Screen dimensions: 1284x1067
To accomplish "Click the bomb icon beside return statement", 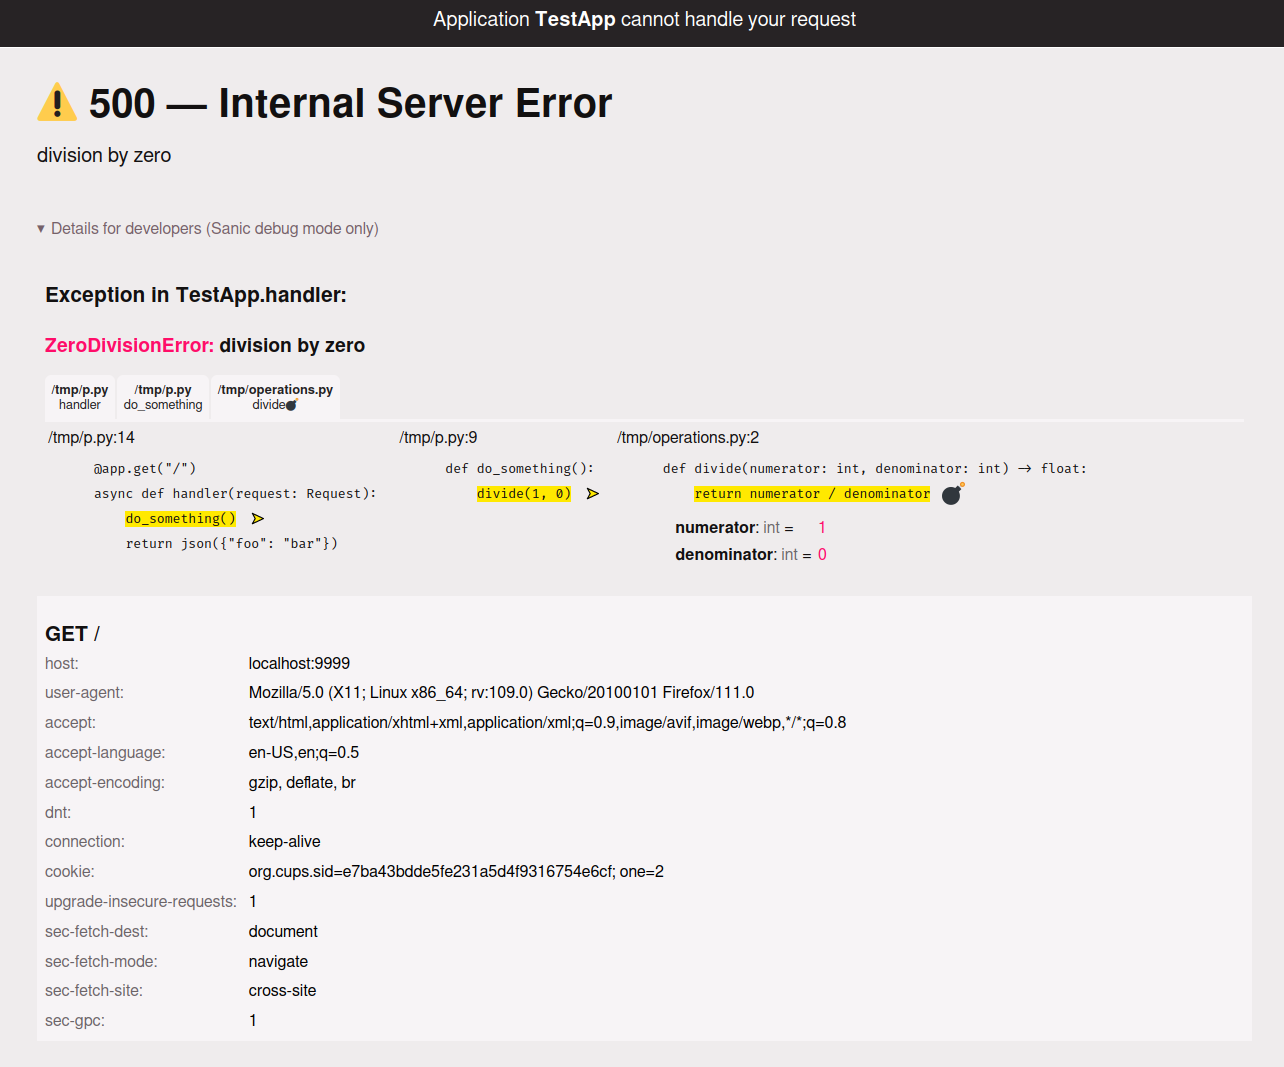I will click(x=953, y=494).
